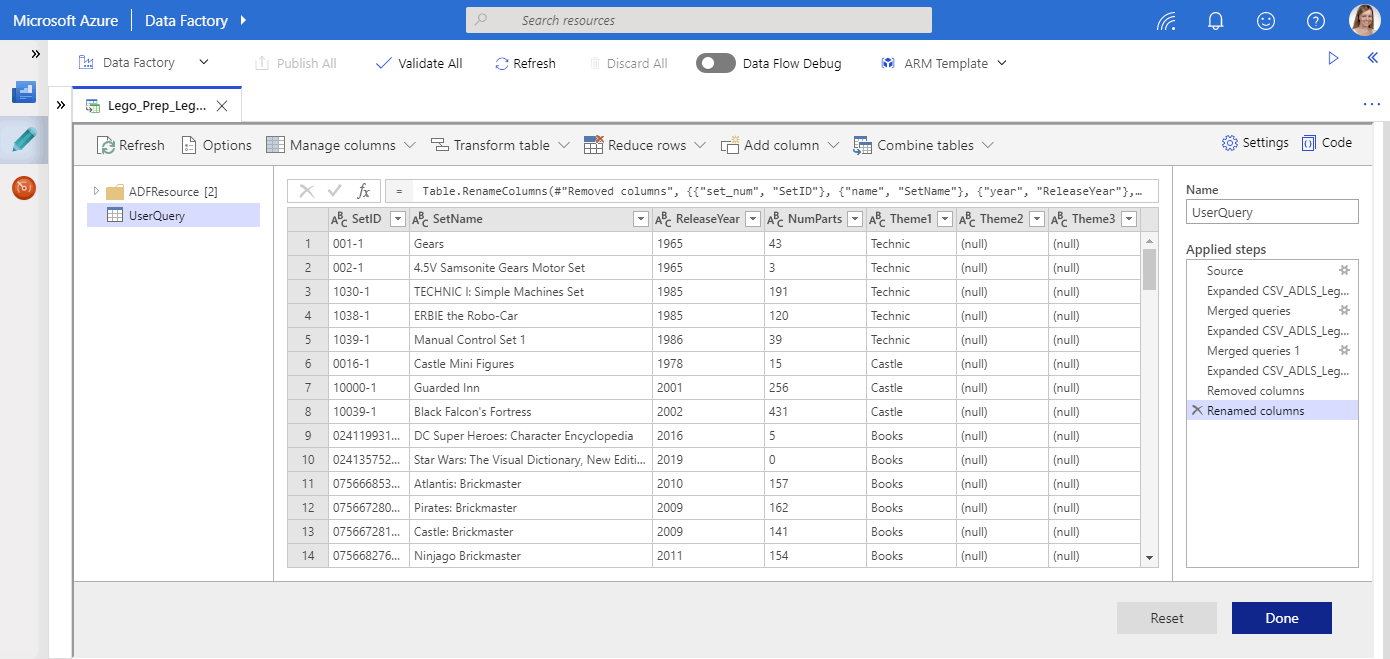Toggle Data Flow Debug switch

(x=716, y=63)
